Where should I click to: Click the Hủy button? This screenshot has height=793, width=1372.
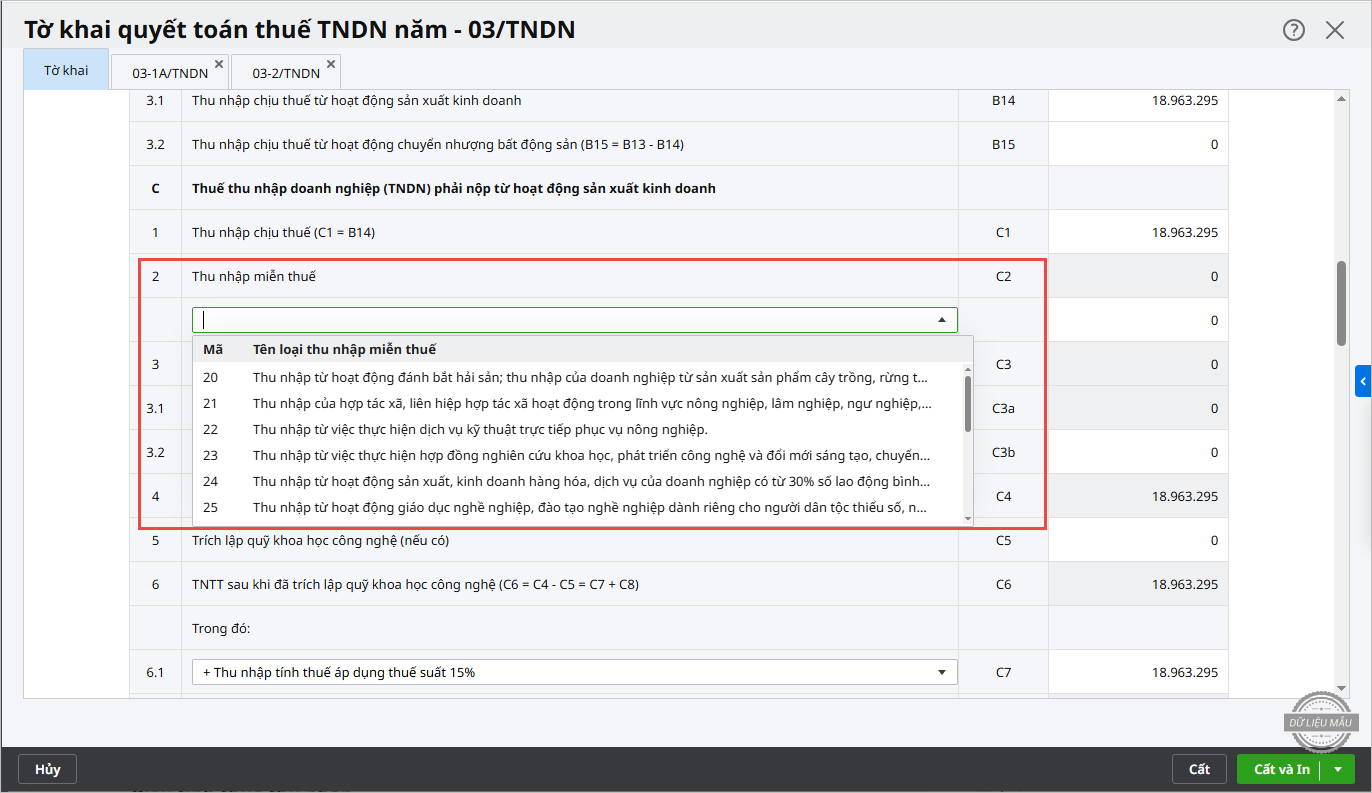(x=47, y=769)
